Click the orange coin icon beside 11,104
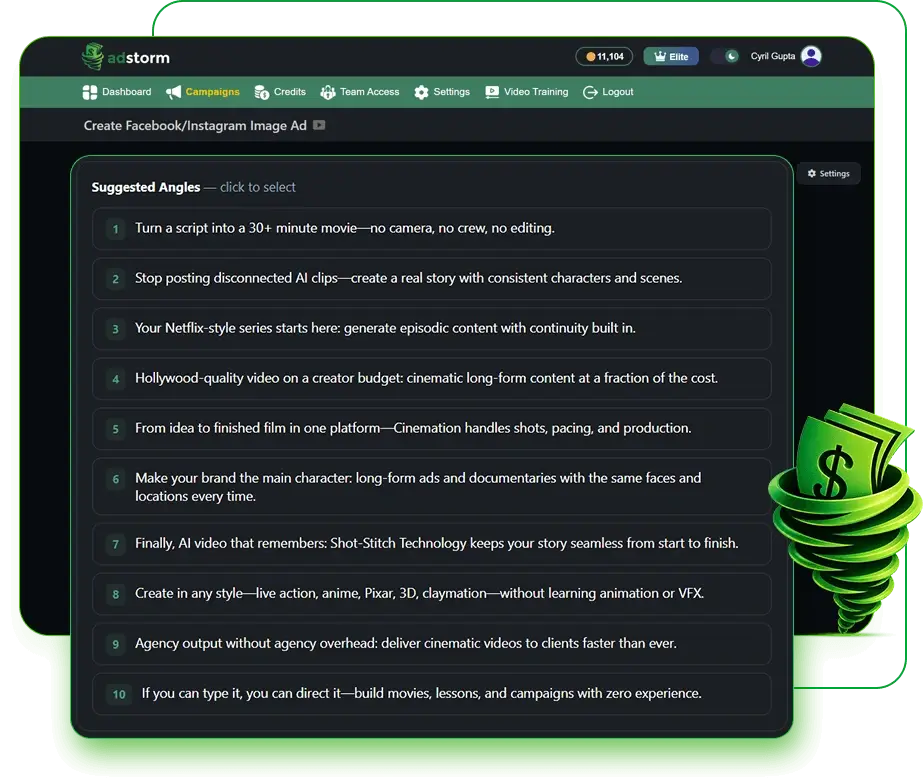The width and height of the screenshot is (923, 782). click(x=590, y=57)
